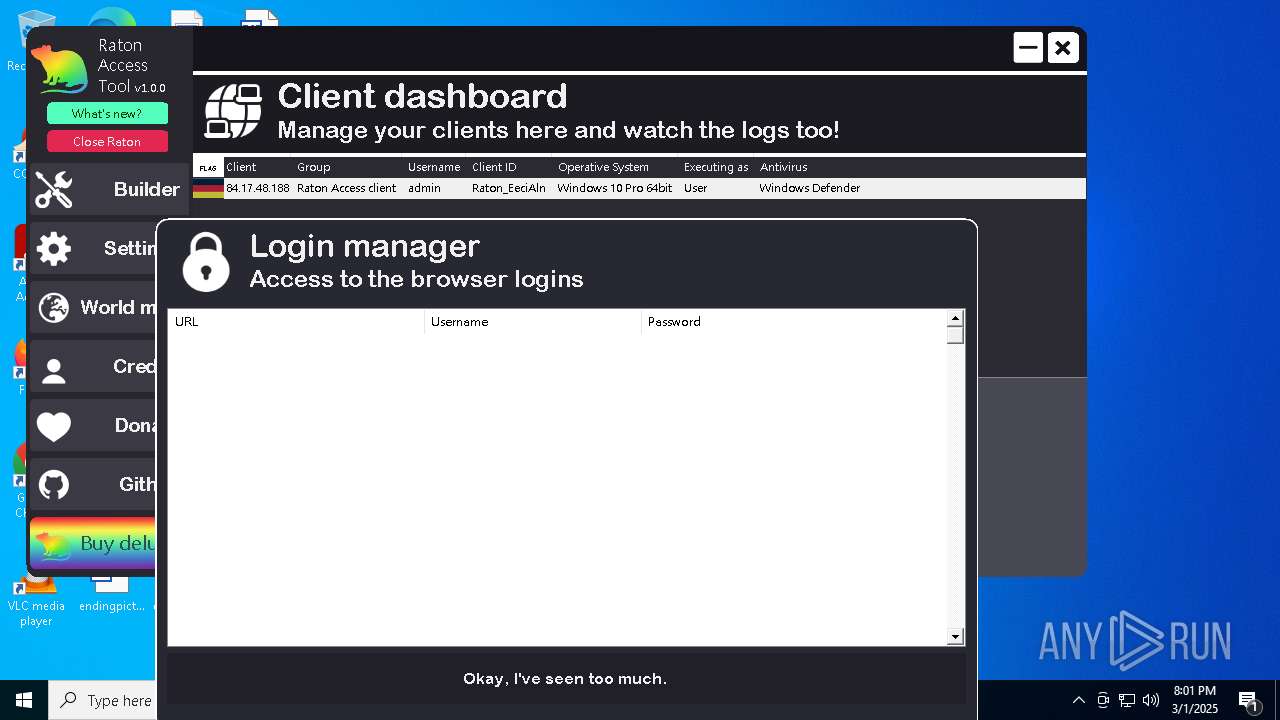Minimize the Raton dashboard window
Image resolution: width=1280 pixels, height=720 pixels.
click(1028, 48)
